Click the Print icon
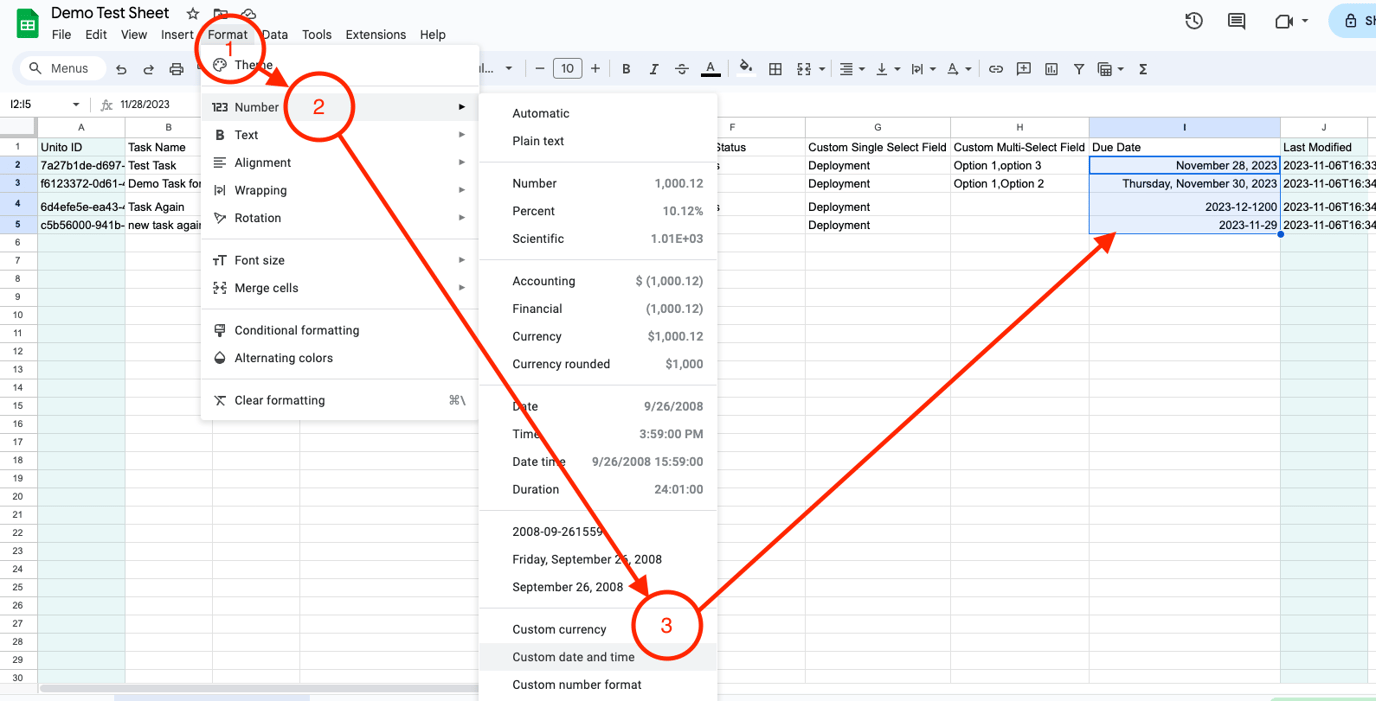This screenshot has height=701, width=1376. (x=177, y=68)
